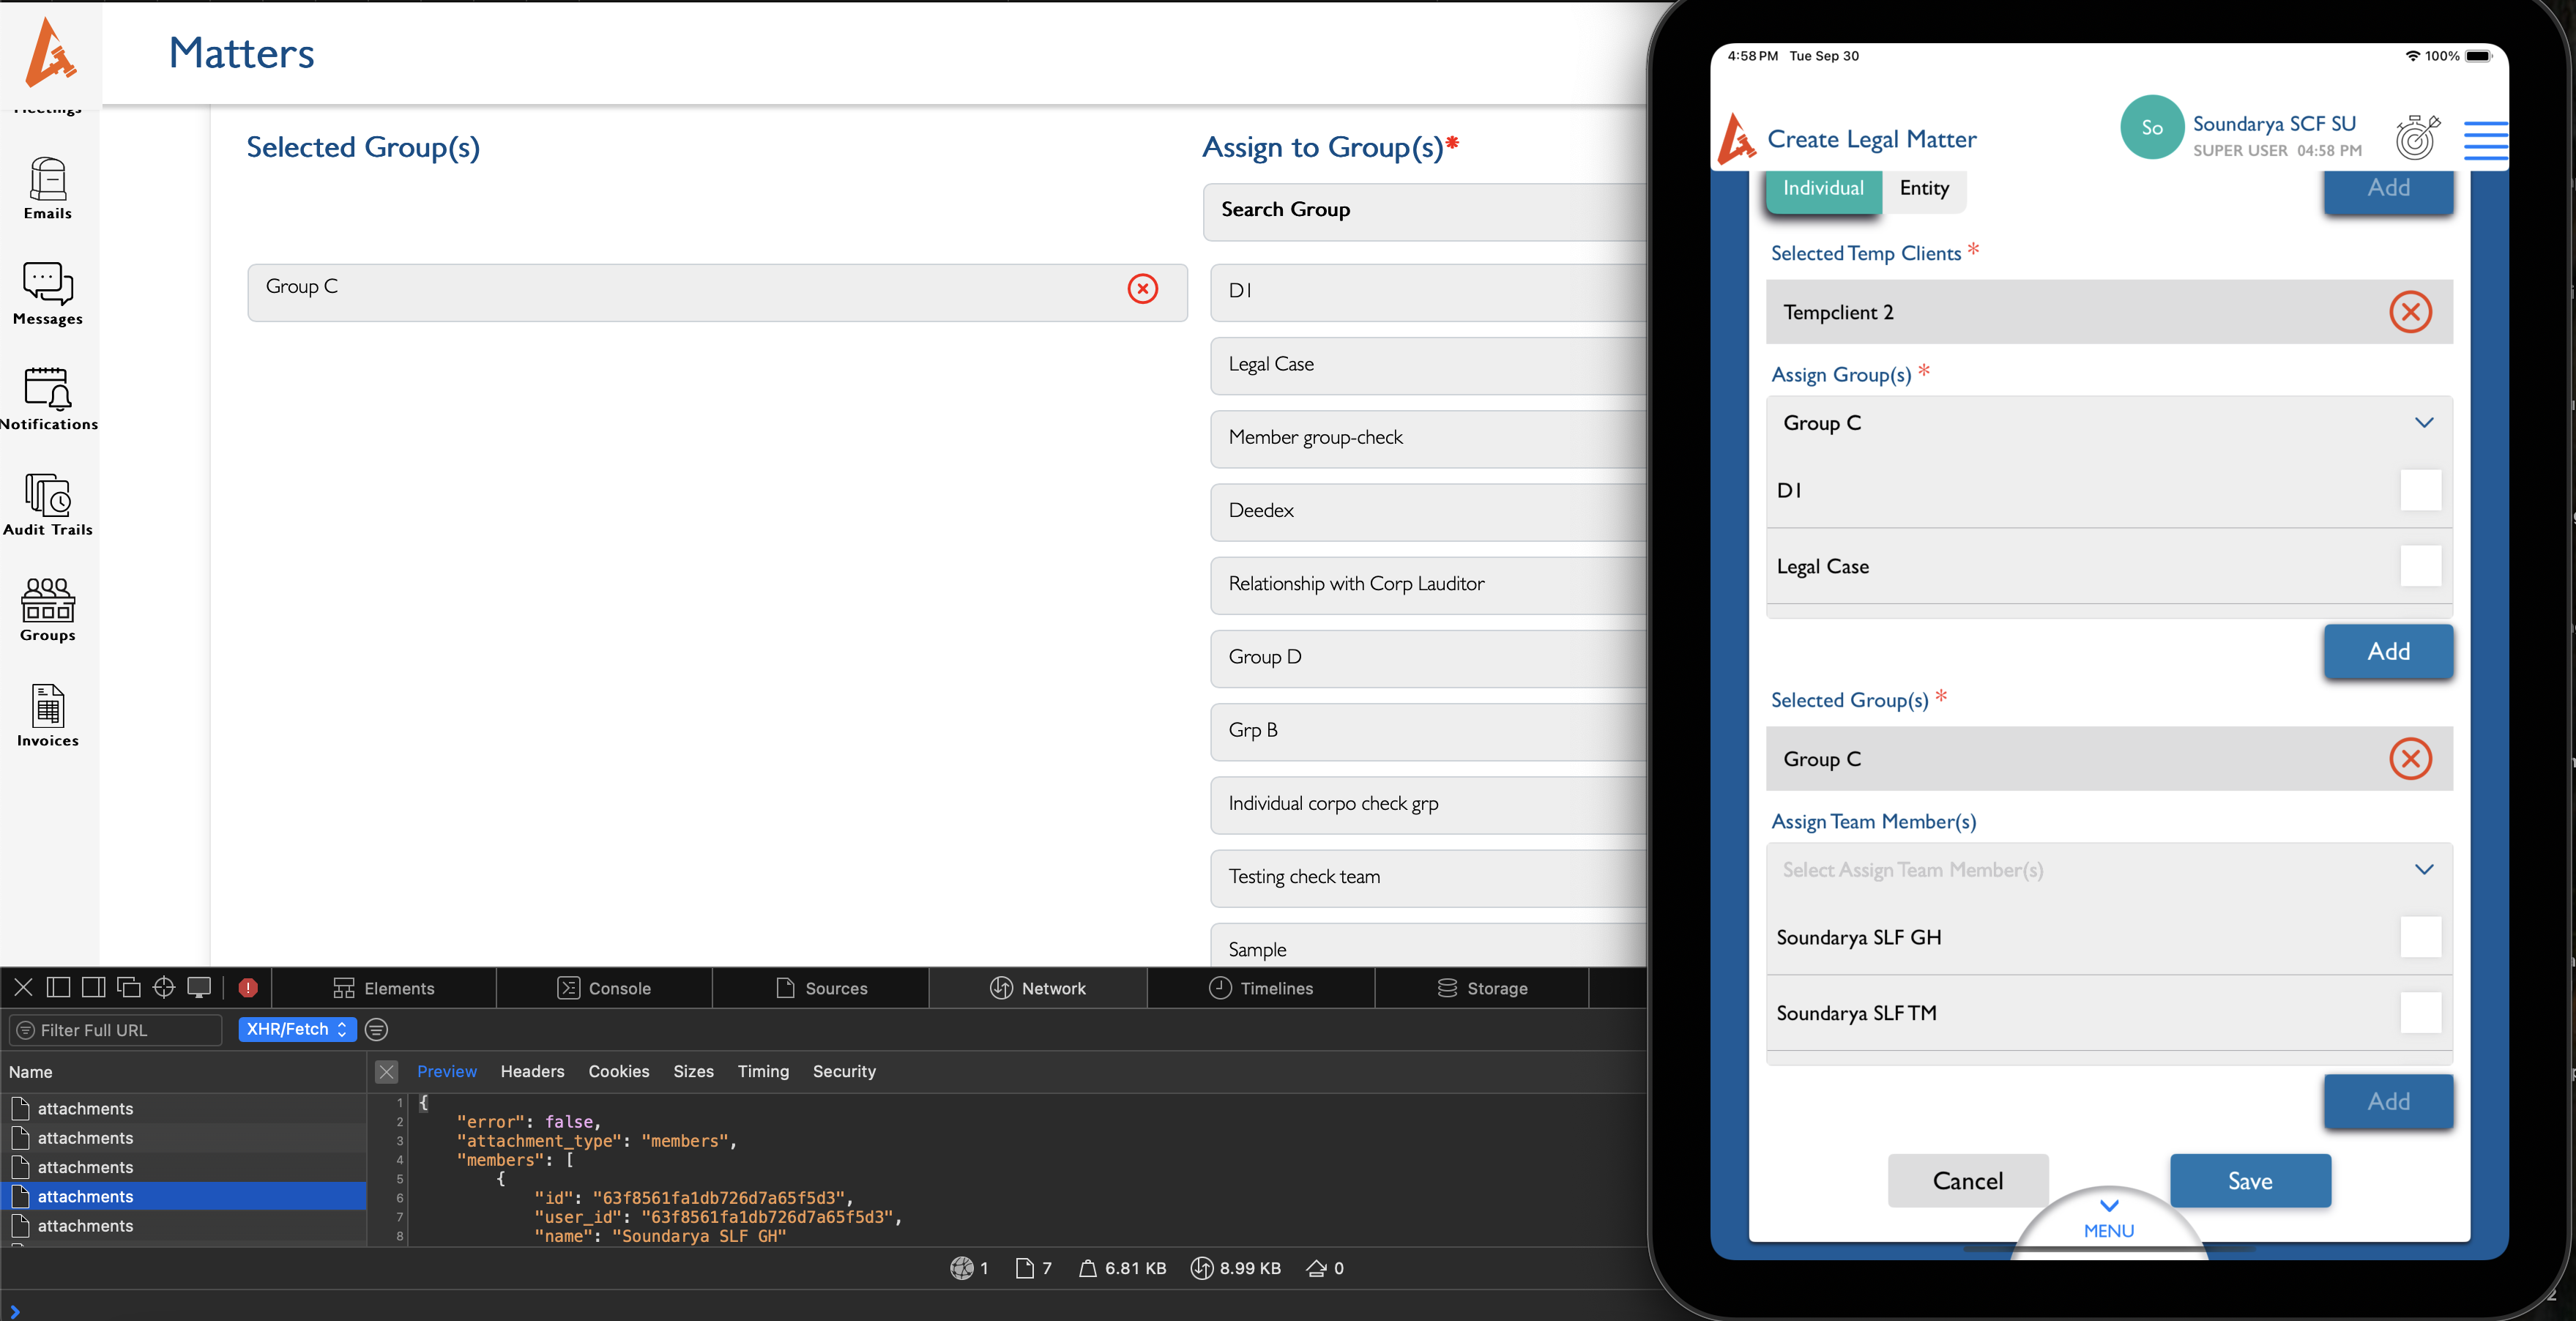This screenshot has height=1321, width=2576.
Task: Switch to the Headers tab
Action: coord(532,1071)
